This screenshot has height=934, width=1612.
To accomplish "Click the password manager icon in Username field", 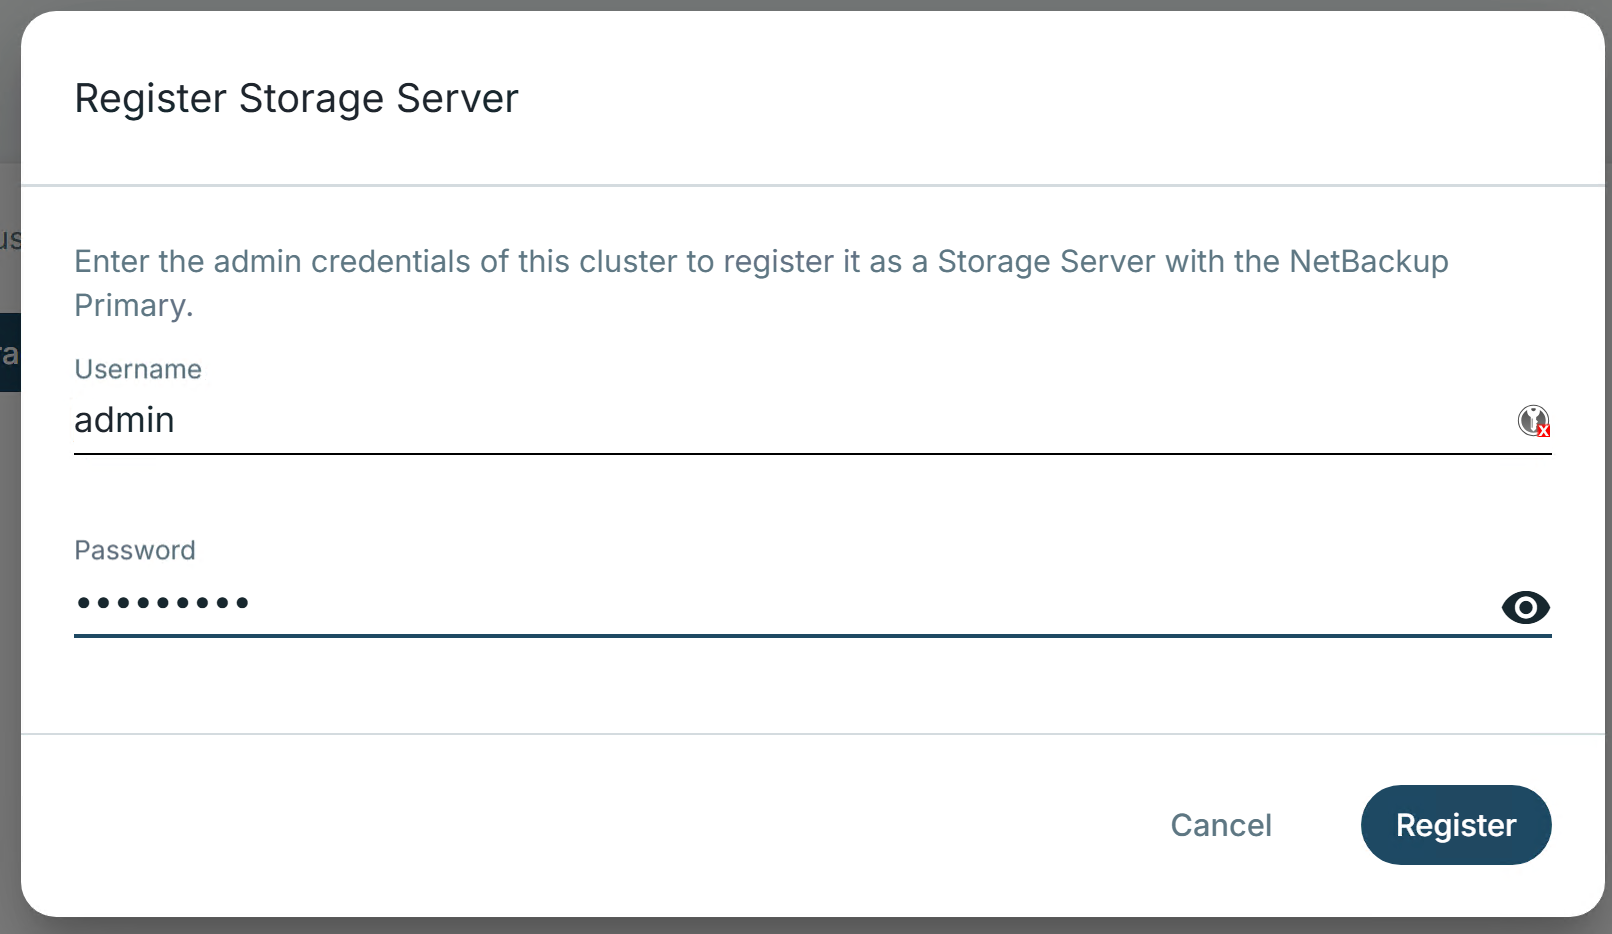I will 1532,420.
